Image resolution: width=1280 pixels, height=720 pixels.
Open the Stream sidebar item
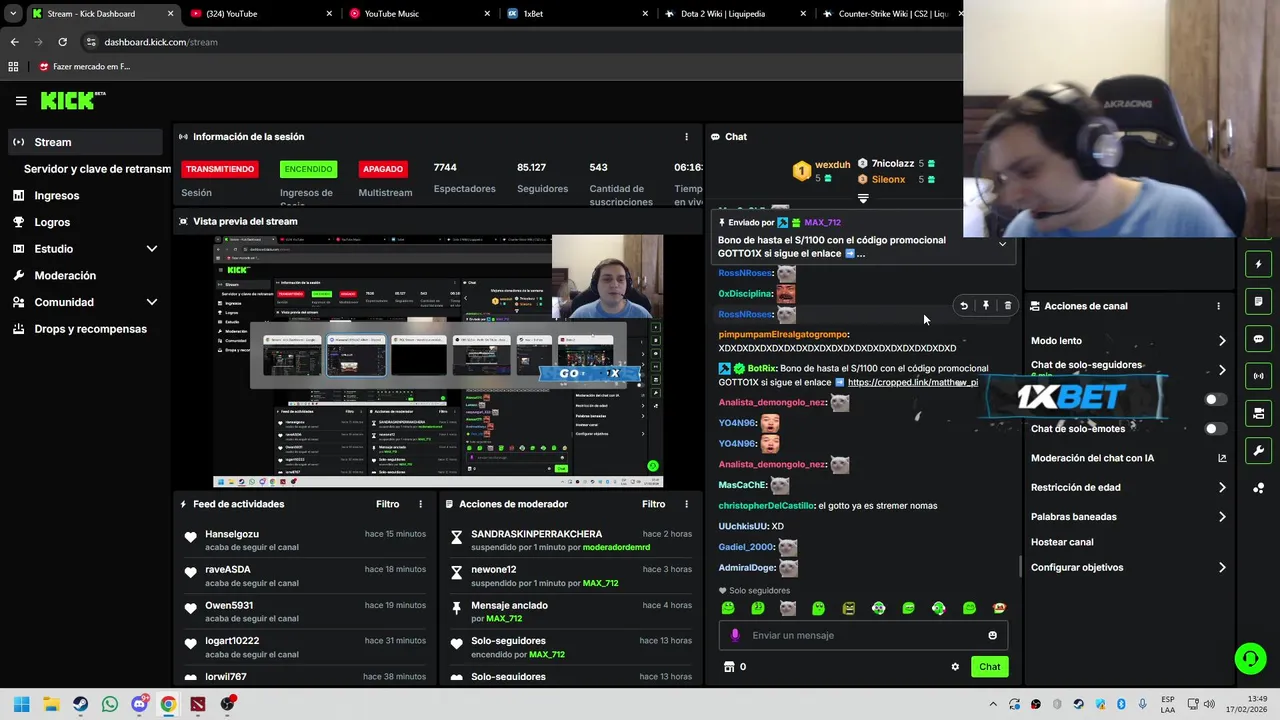pos(84,142)
